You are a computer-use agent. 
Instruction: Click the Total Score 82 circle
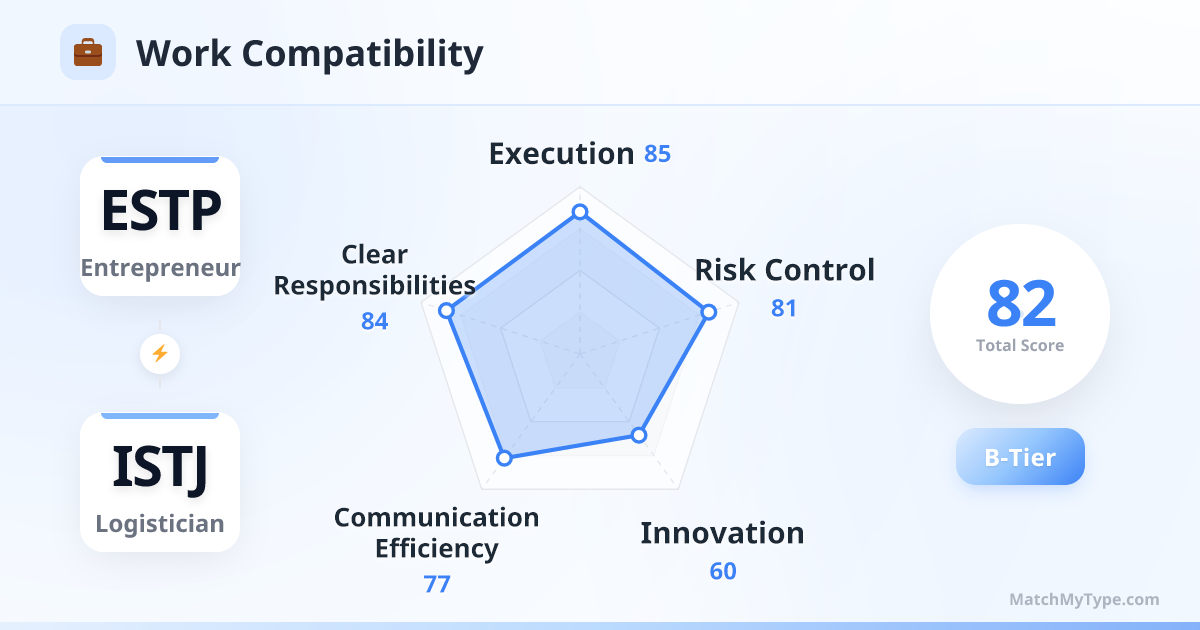point(1020,314)
